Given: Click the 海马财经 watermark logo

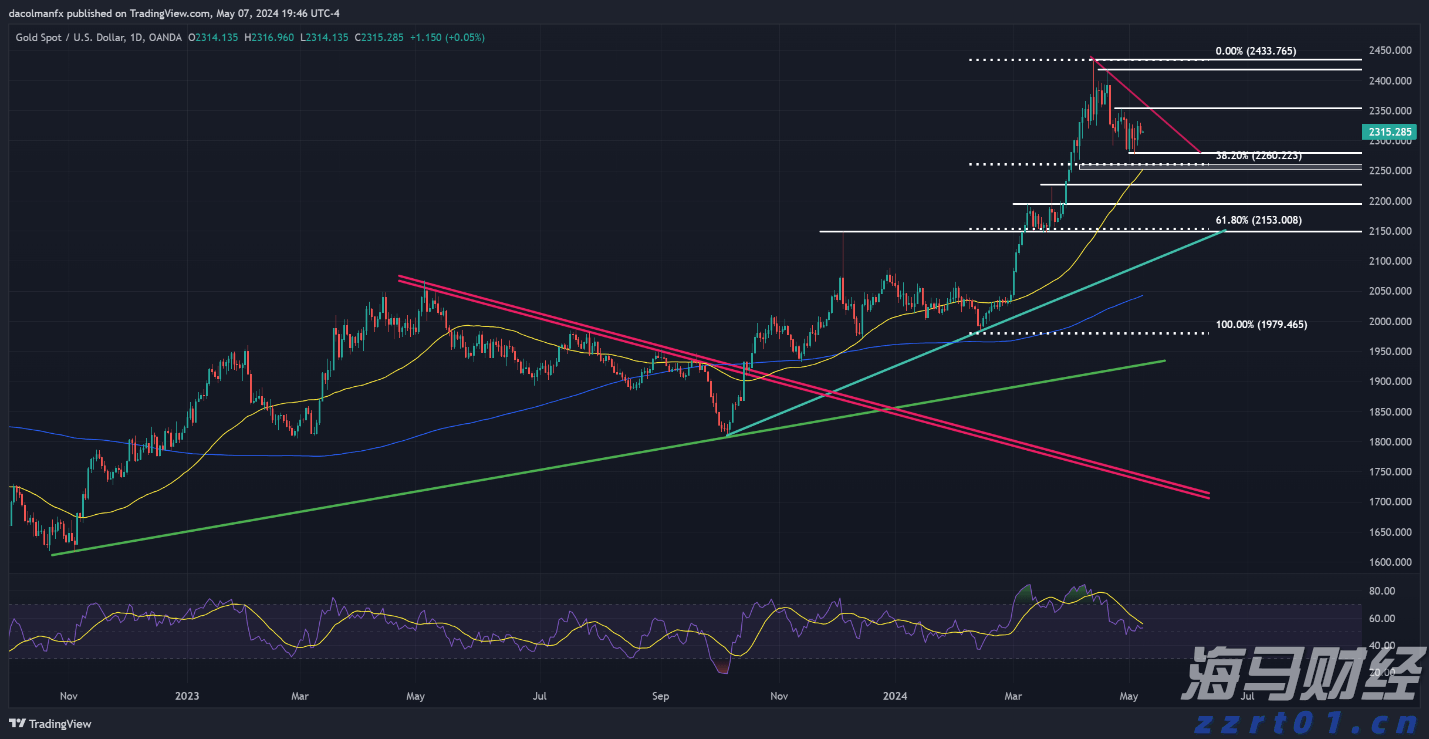Looking at the screenshot, I should 1300,678.
